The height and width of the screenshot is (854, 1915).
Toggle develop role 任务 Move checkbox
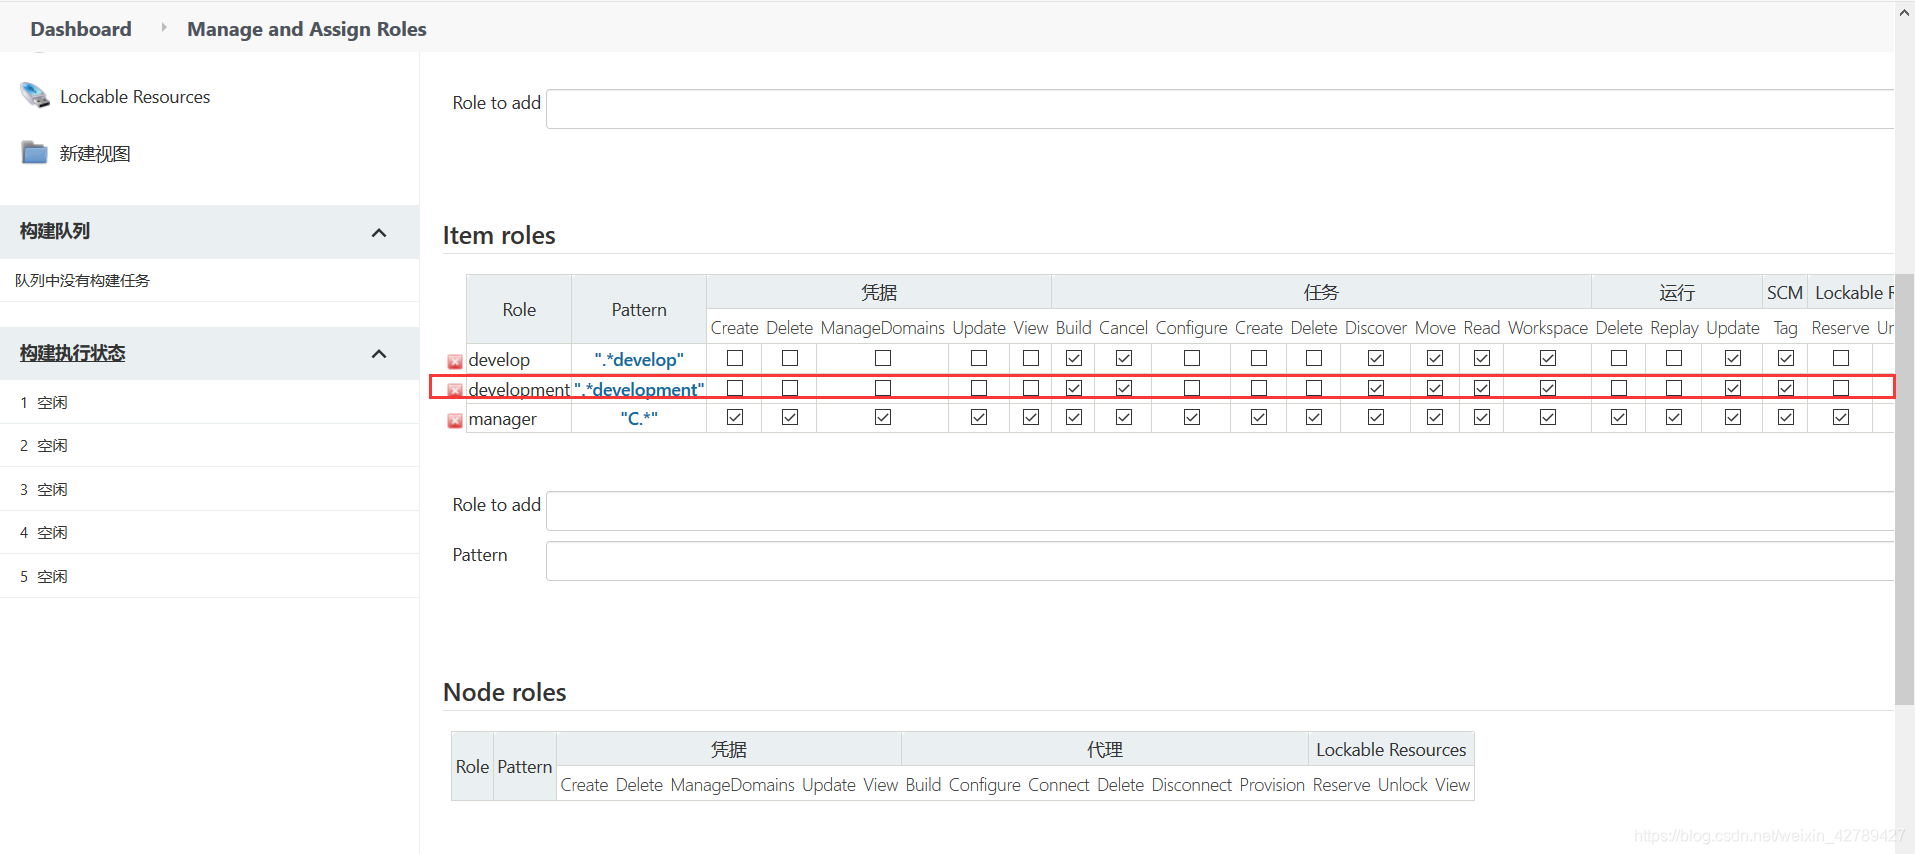click(x=1435, y=358)
